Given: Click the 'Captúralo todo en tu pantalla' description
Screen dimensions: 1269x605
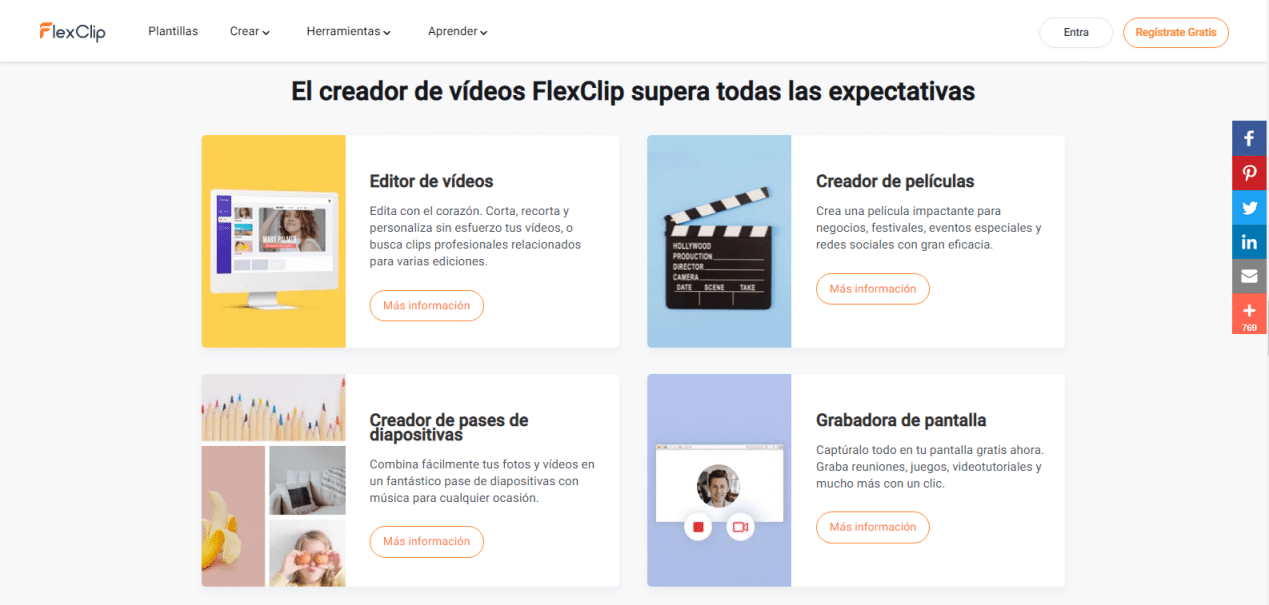Looking at the screenshot, I should tap(930, 466).
